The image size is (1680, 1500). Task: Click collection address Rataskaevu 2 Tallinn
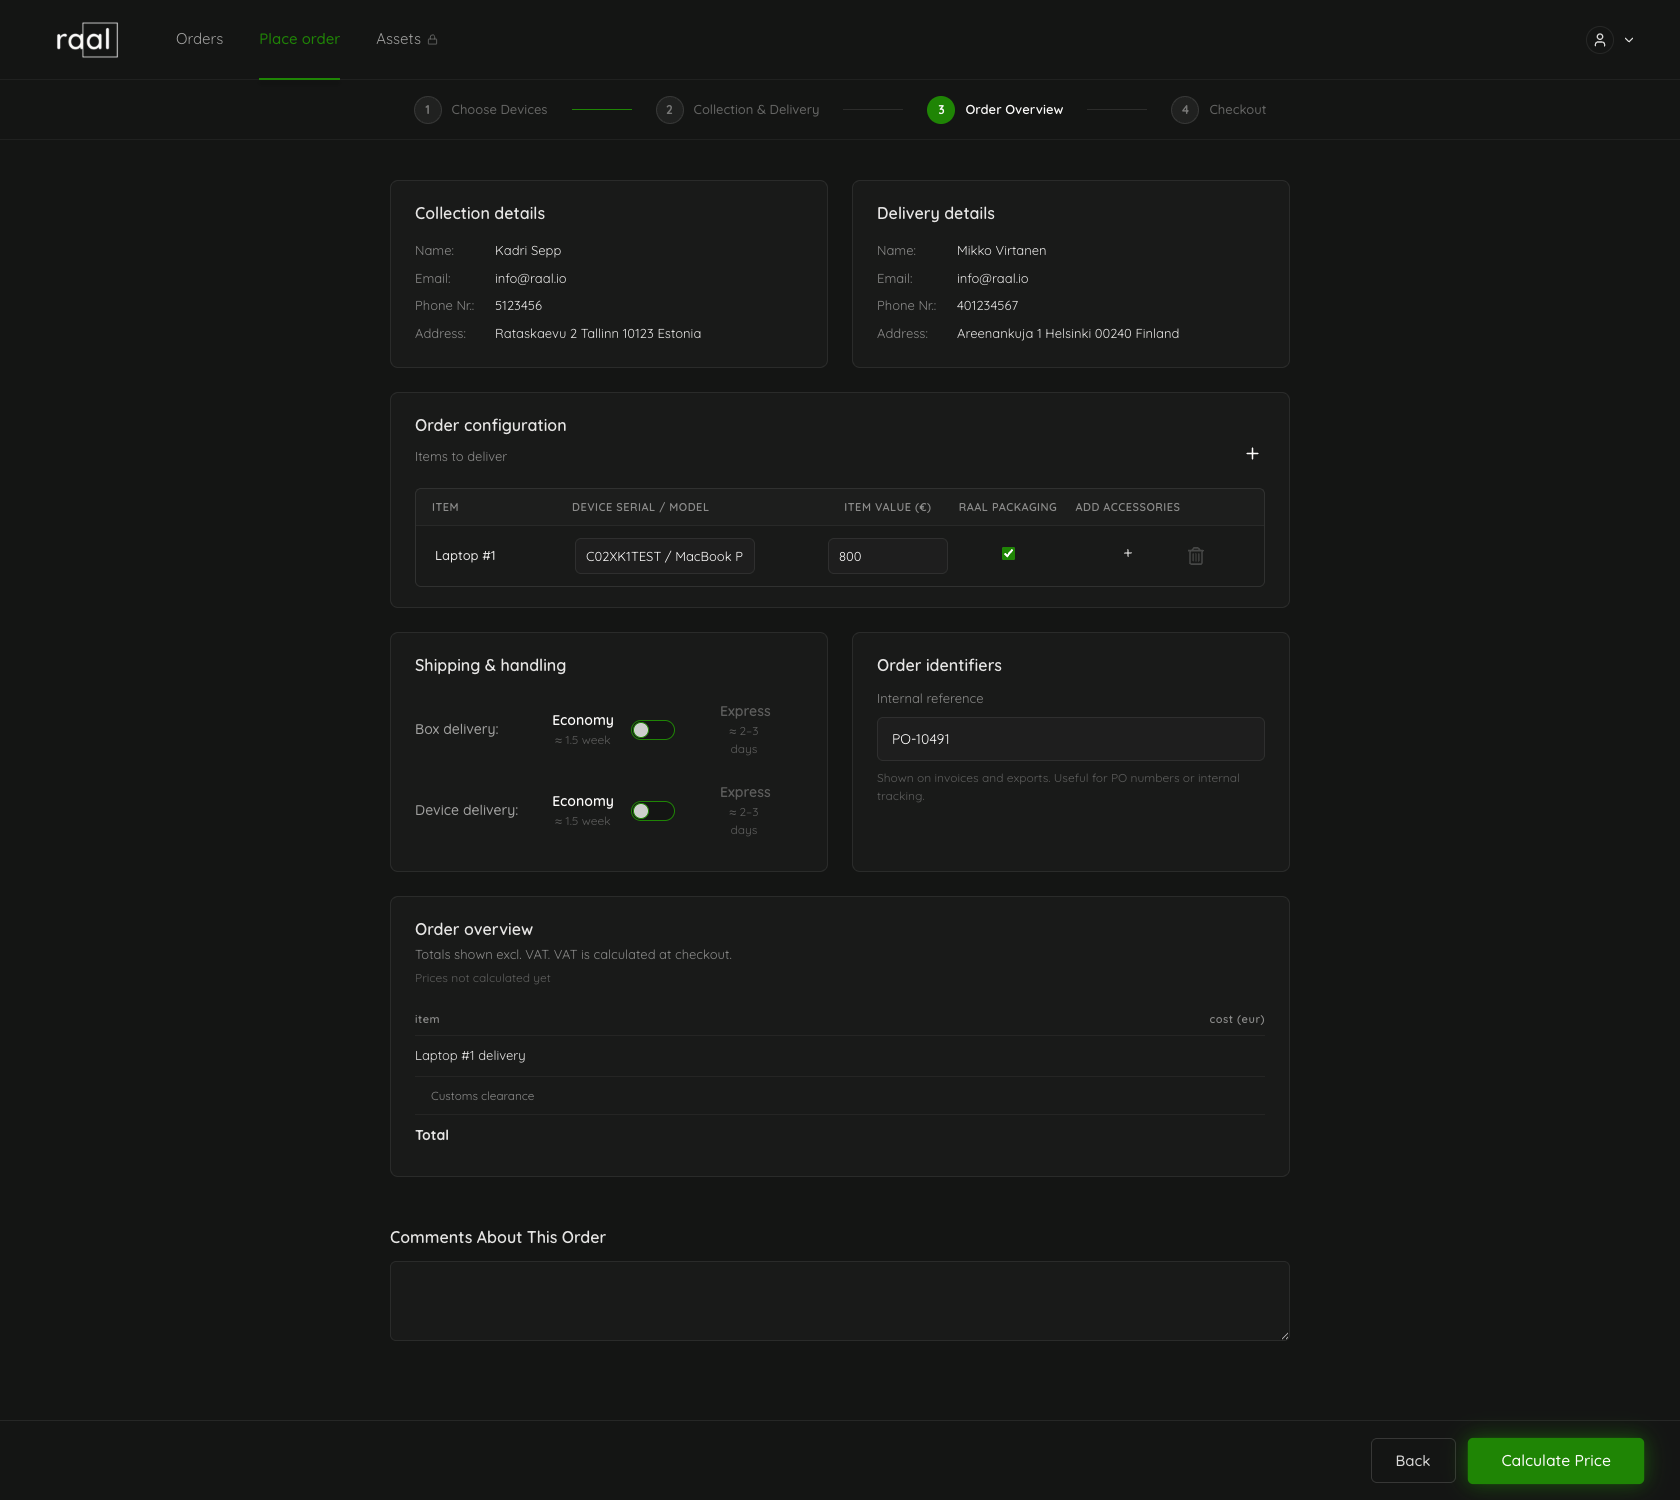tap(598, 334)
